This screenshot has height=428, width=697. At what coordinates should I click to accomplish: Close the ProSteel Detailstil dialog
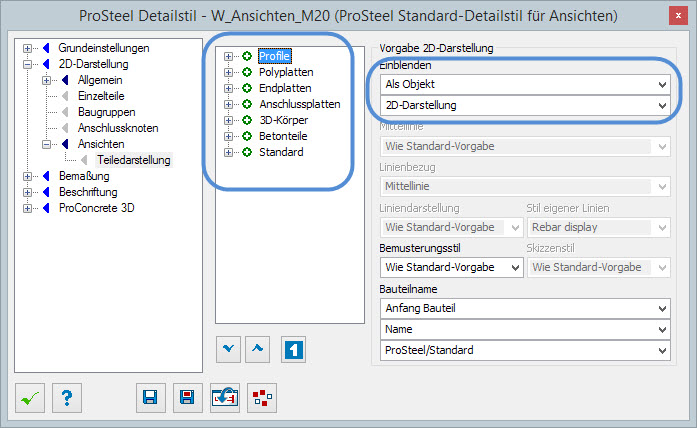[x=678, y=16]
